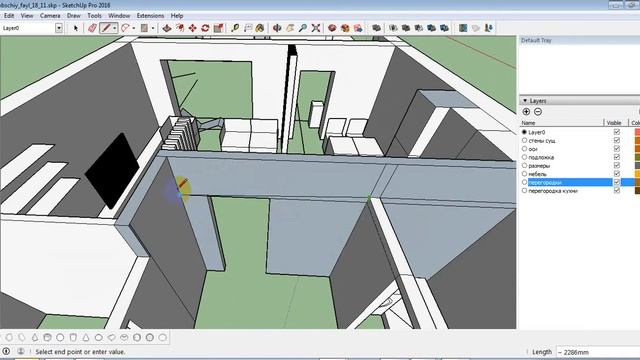The height and width of the screenshot is (360, 640).
Task: Hide the размеры layer
Action: (617, 165)
